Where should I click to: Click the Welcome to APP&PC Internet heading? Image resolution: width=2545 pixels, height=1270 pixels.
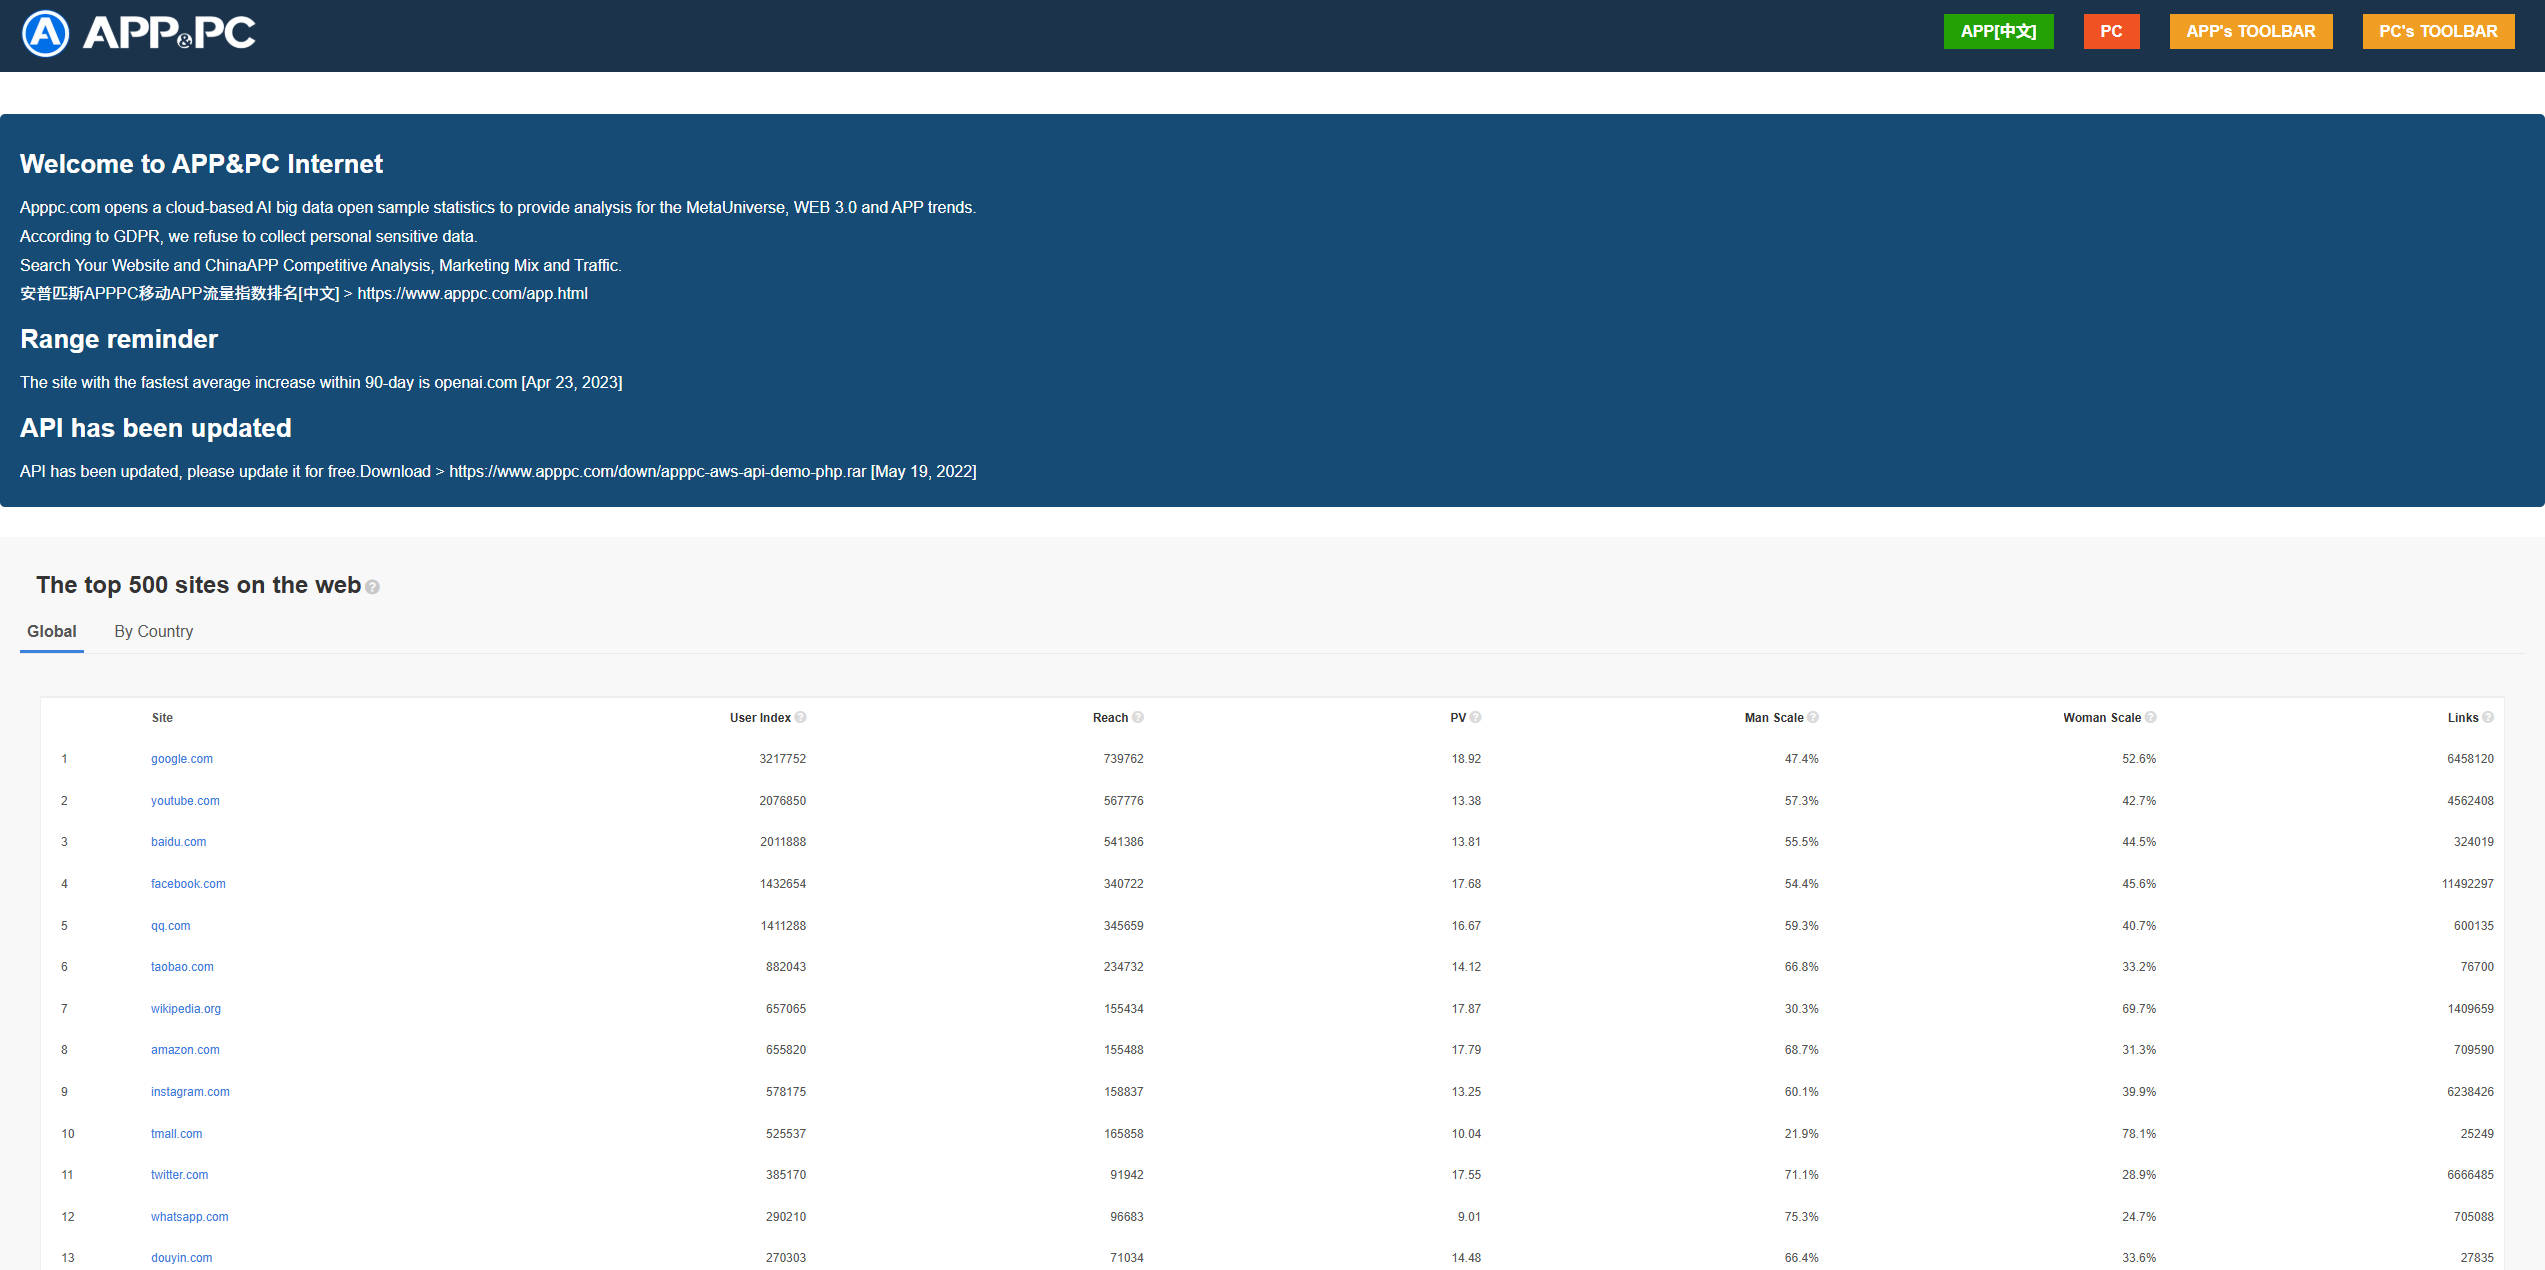(x=201, y=164)
